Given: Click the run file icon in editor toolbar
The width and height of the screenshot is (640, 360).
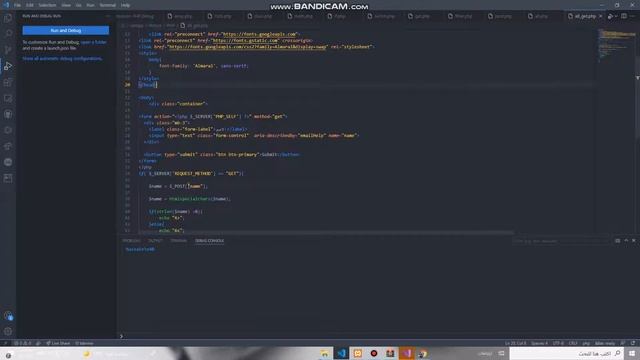Looking at the screenshot, I should 610,16.
